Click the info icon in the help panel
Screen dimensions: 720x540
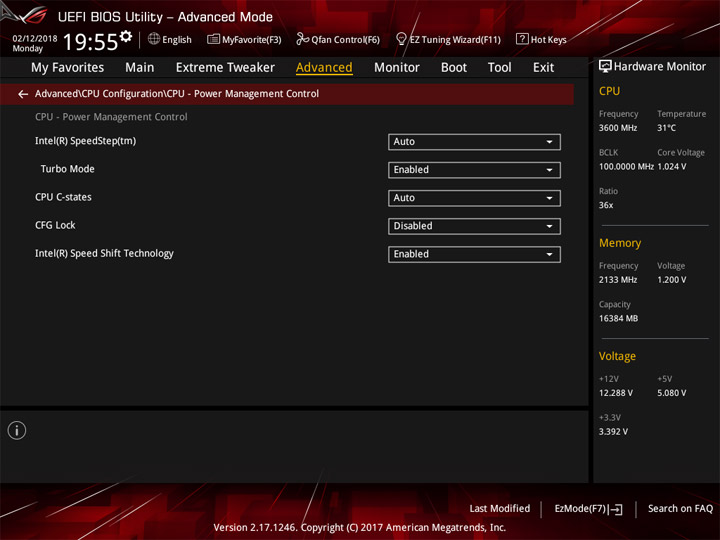pyautogui.click(x=17, y=430)
